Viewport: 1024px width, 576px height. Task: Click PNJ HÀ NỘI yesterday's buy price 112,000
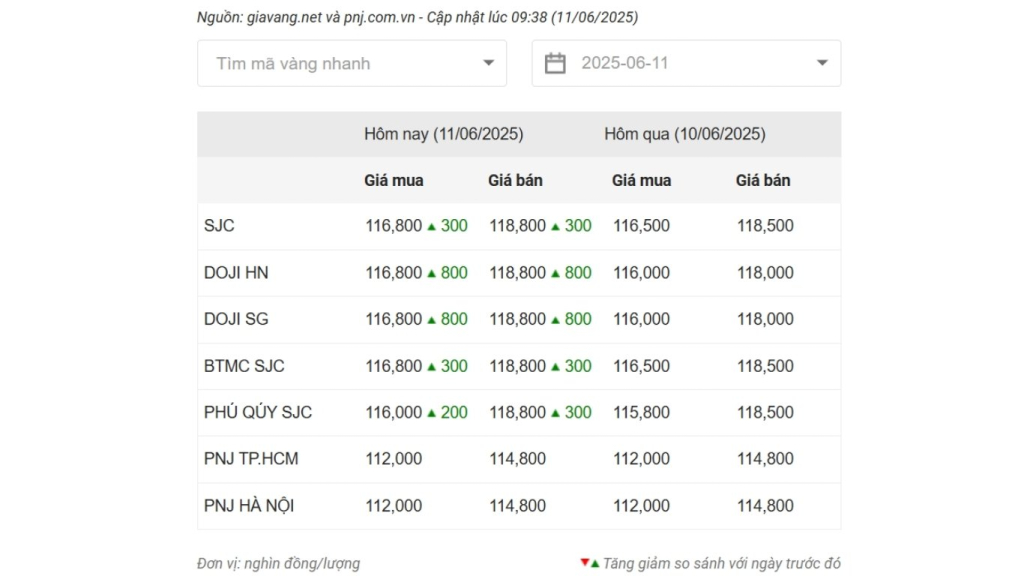(641, 506)
